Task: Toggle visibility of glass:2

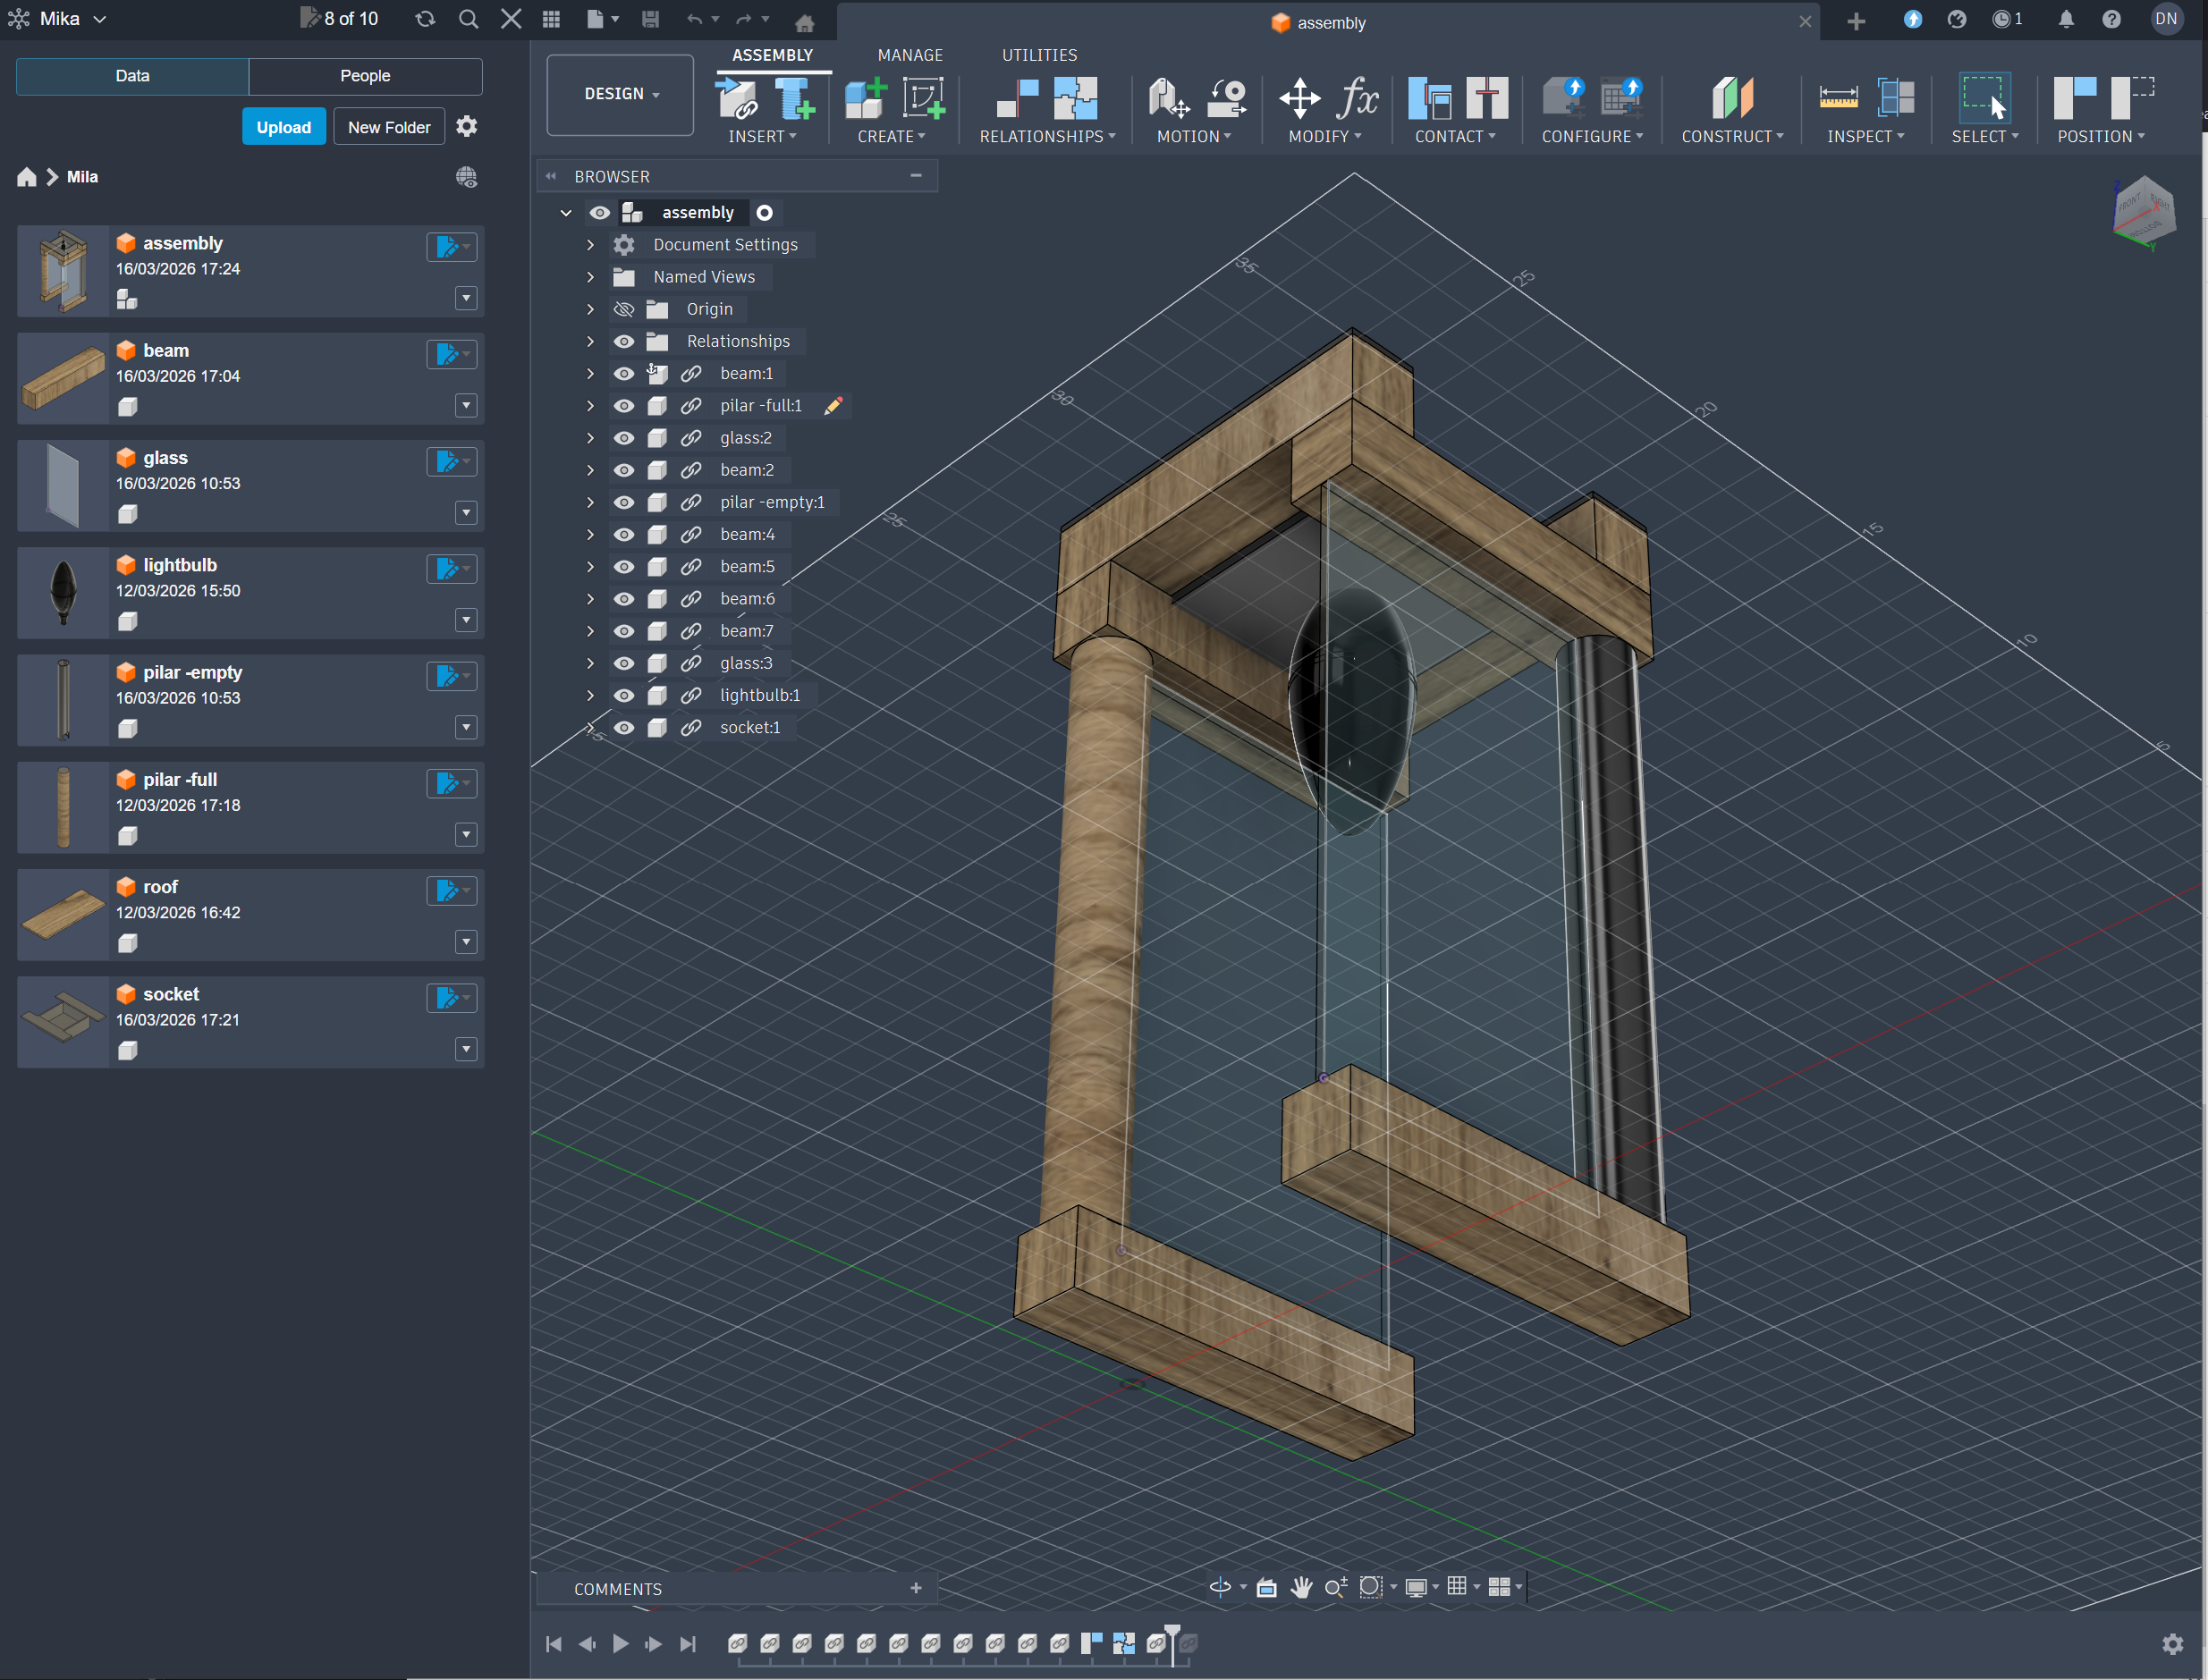Action: tap(624, 439)
